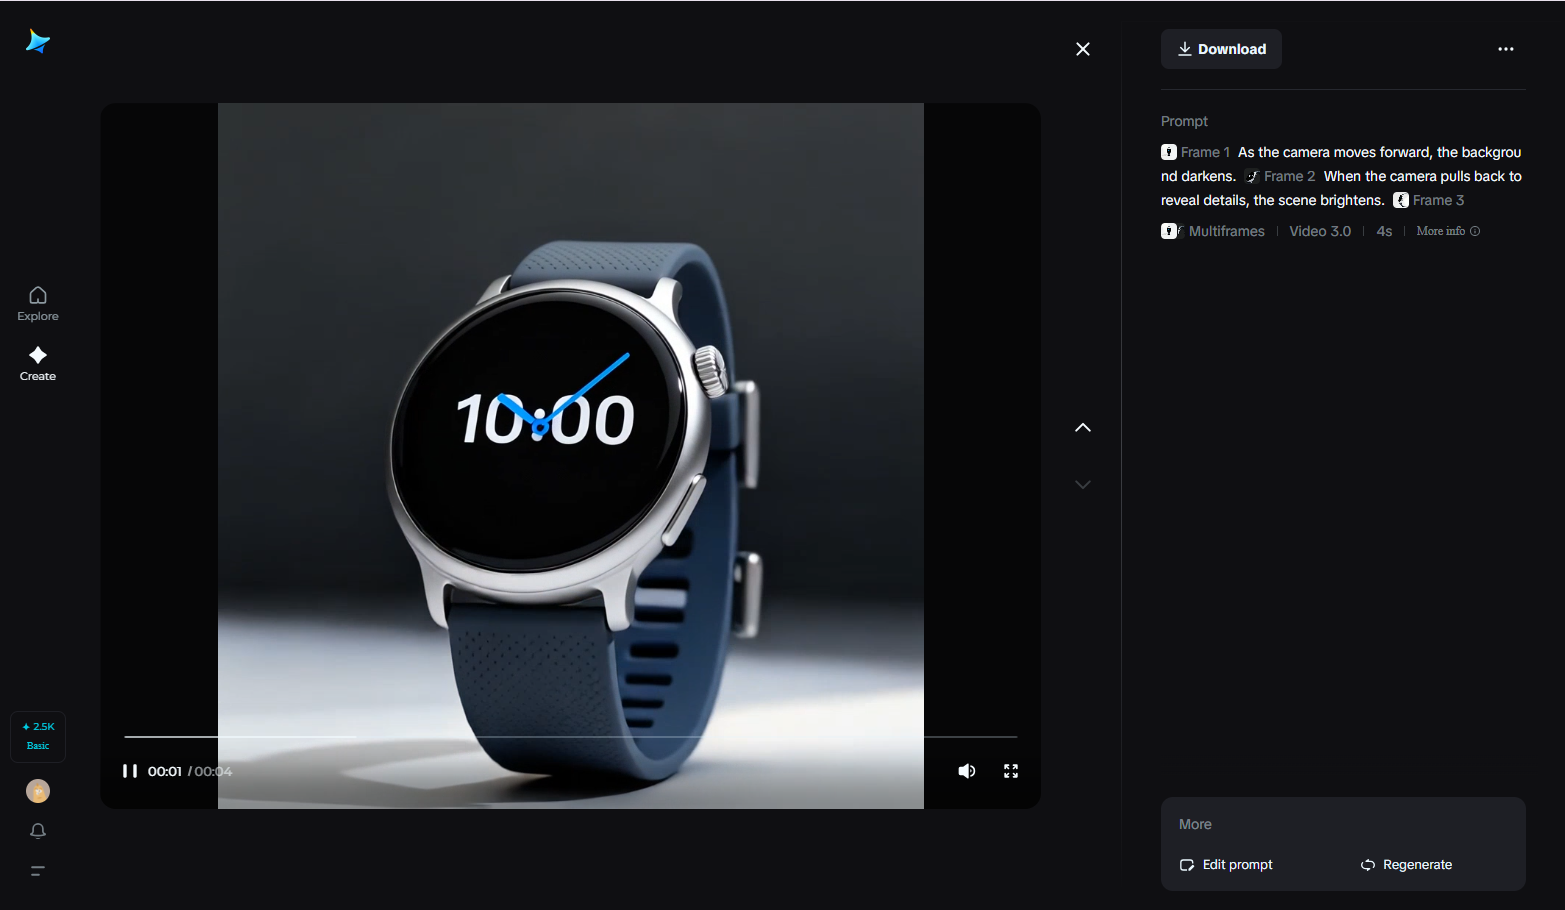Click the Multiframes icon below the prompt

[1169, 230]
